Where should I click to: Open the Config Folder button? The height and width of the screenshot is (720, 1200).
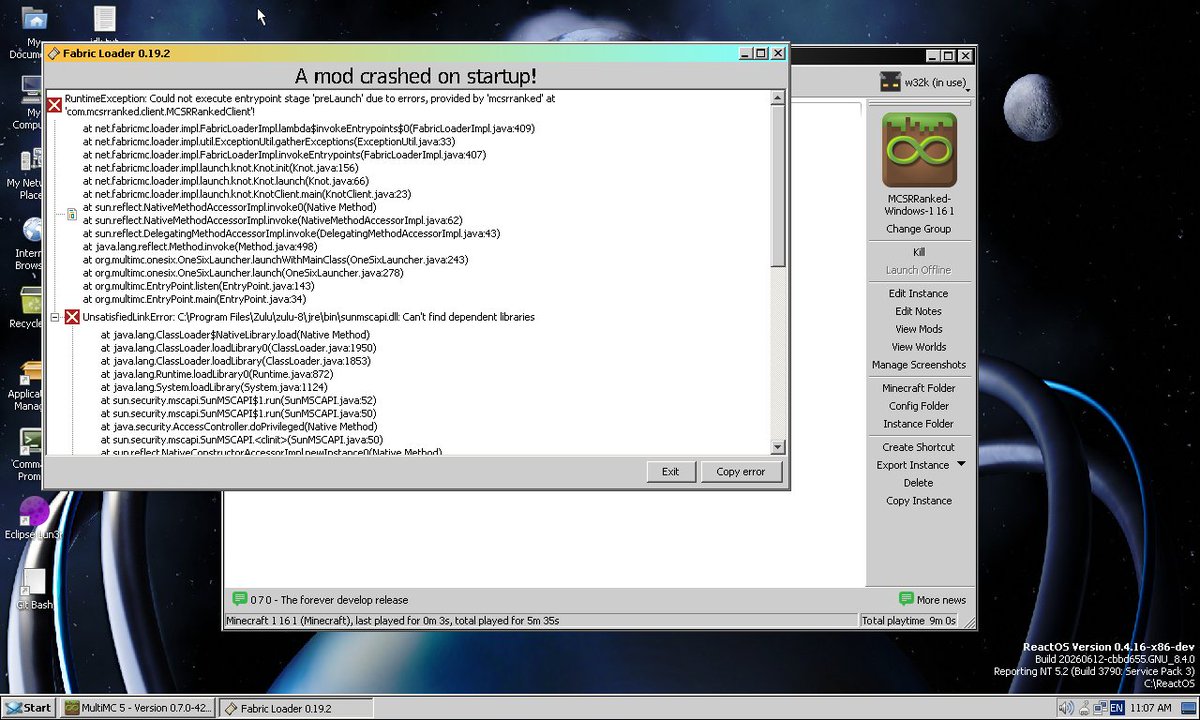[x=918, y=406]
